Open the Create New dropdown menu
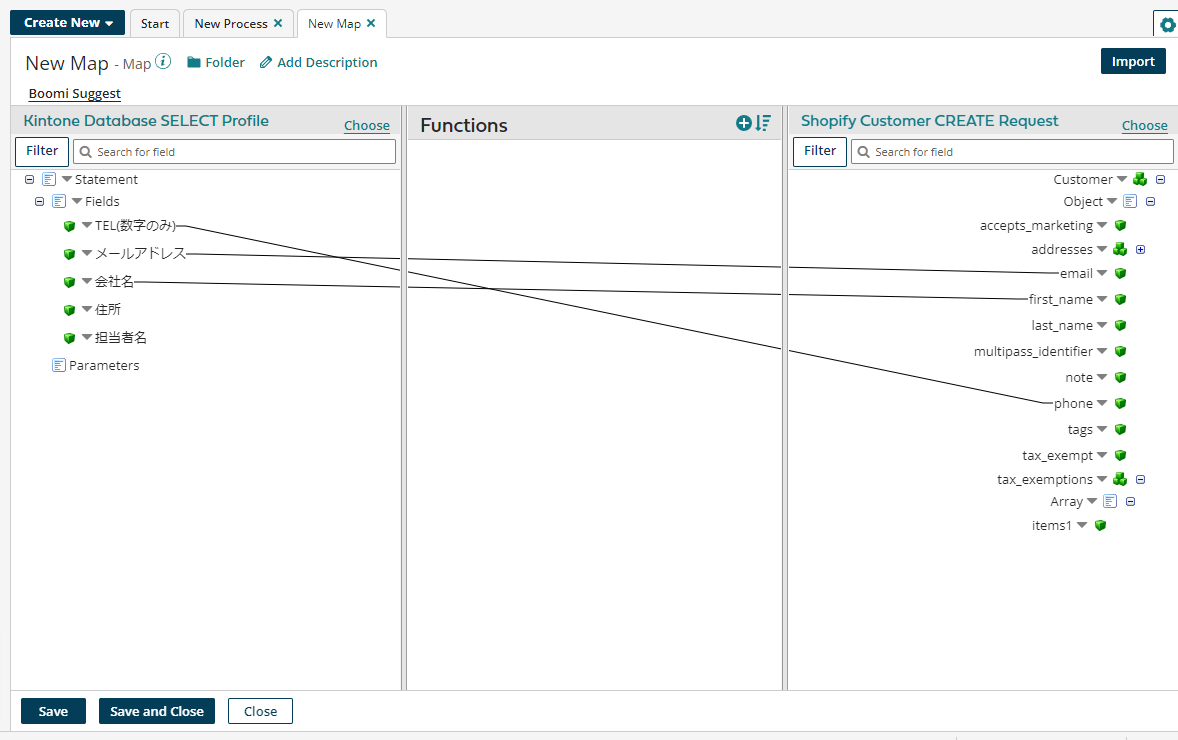Viewport: 1178px width, 740px height. [68, 23]
